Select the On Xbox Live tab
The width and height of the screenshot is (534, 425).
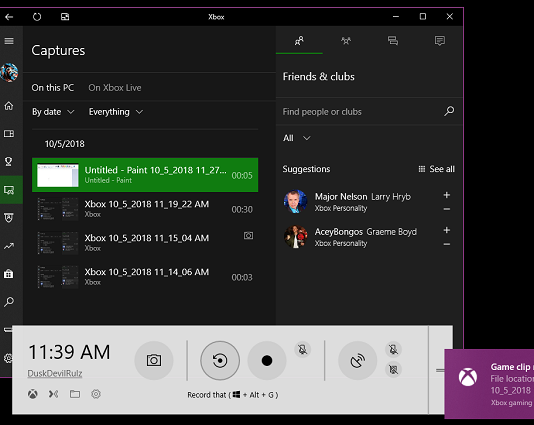(x=115, y=88)
